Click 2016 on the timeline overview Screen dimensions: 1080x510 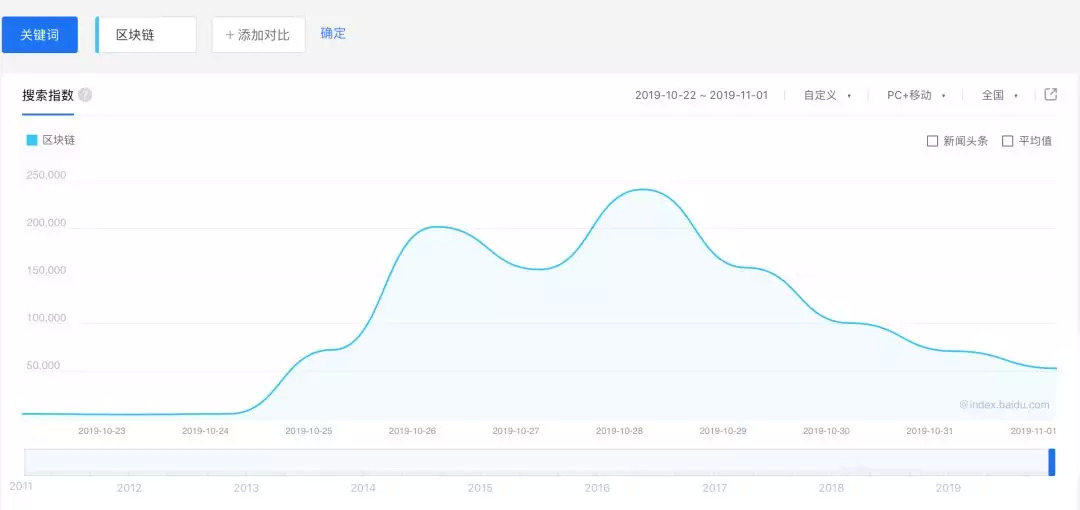[x=597, y=488]
